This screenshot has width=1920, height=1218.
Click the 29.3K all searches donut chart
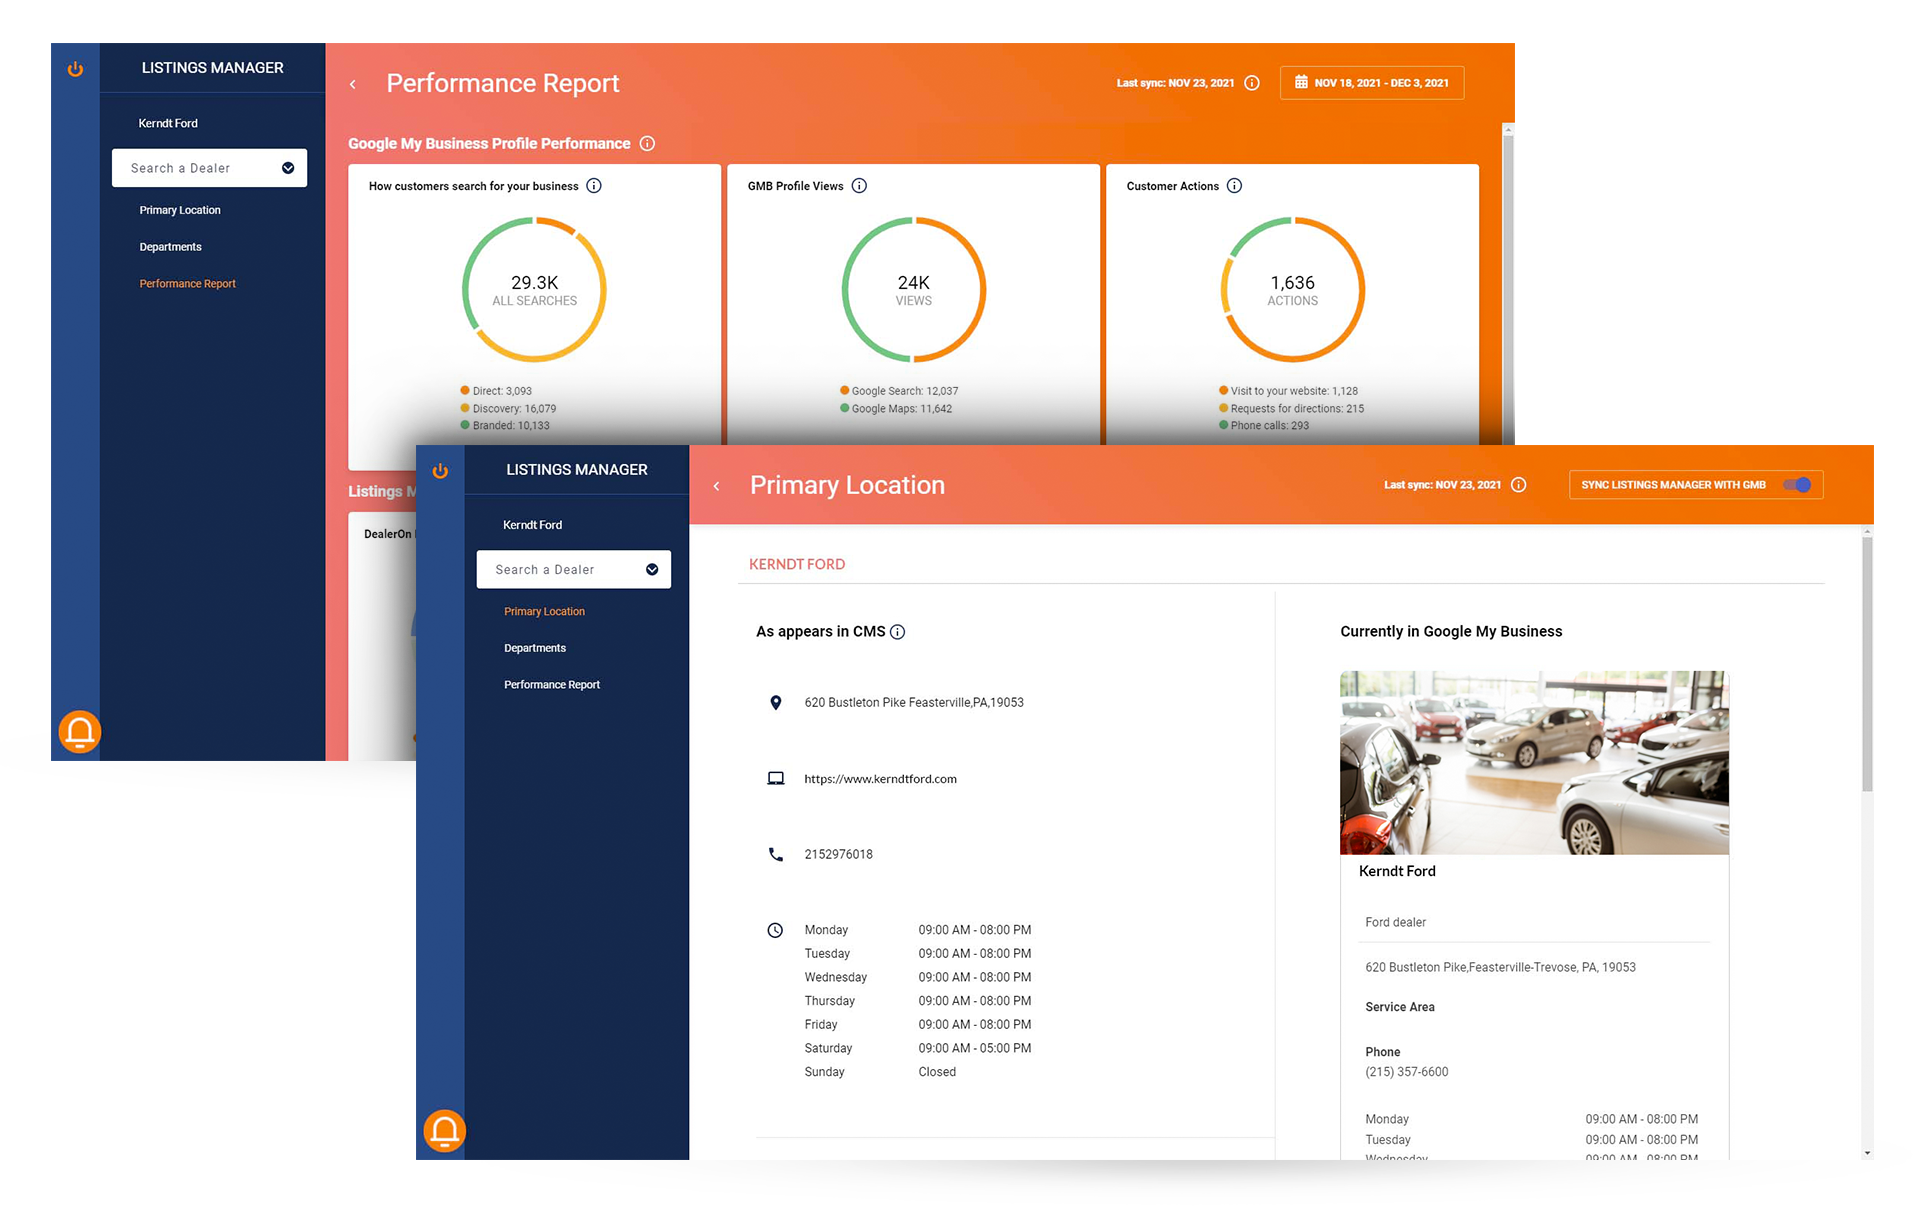tap(535, 290)
